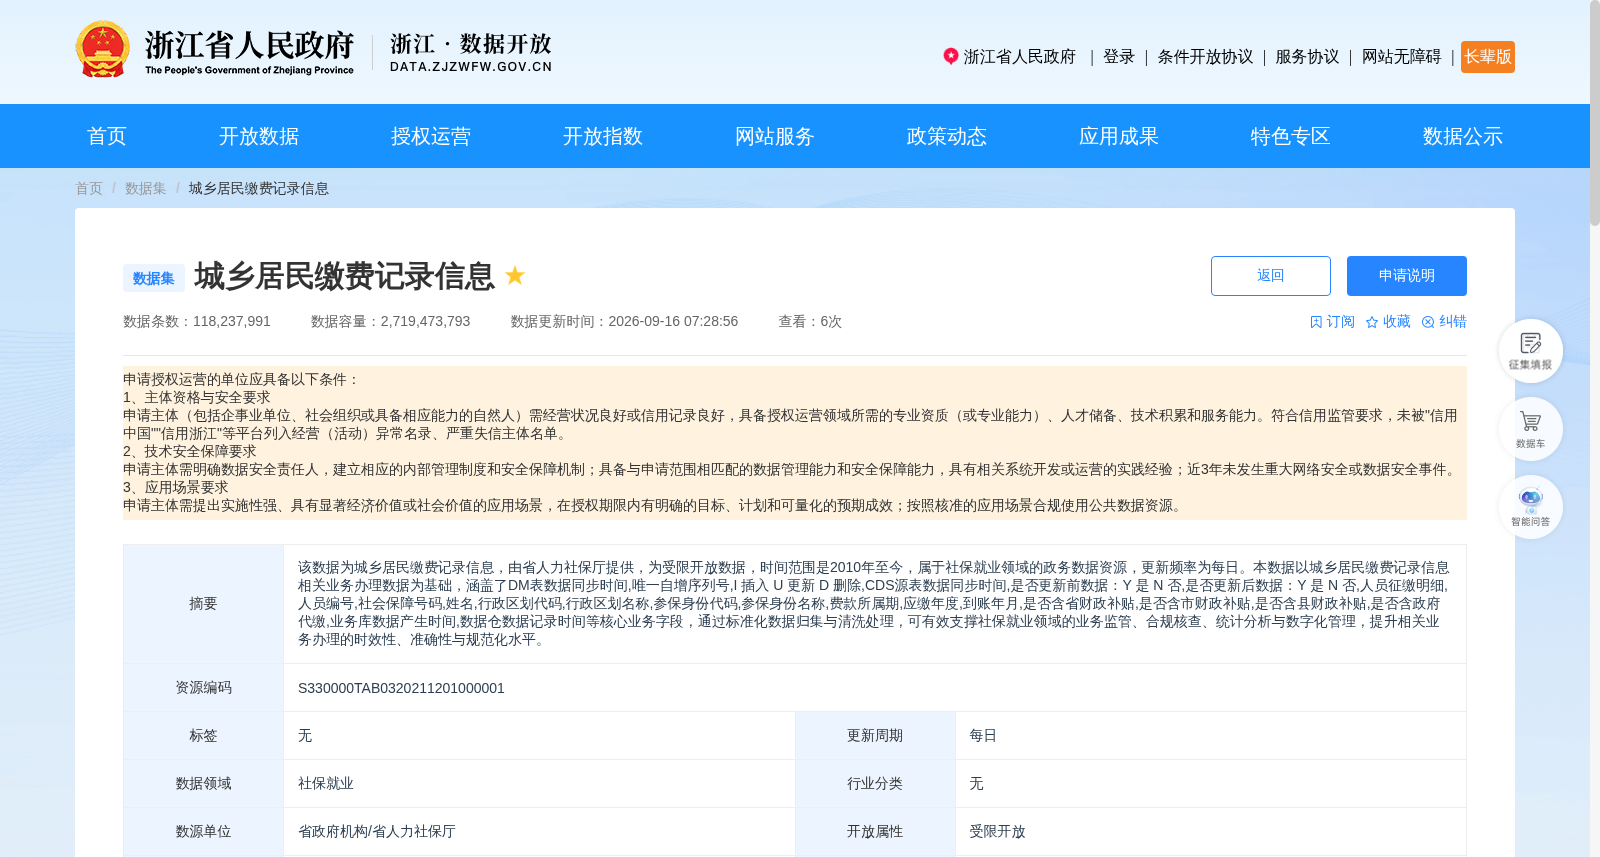Open 网站服务 menu item
Image resolution: width=1600 pixels, height=857 pixels.
coord(775,136)
